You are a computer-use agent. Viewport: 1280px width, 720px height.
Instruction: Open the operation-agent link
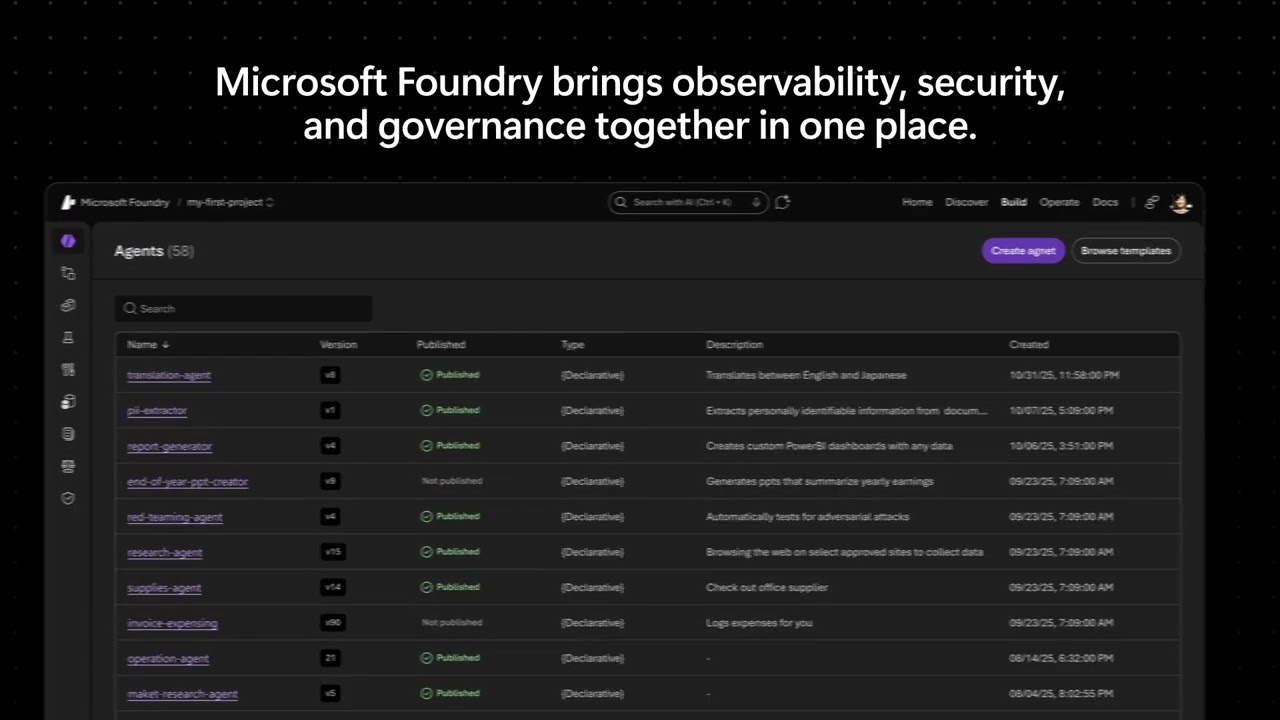click(168, 658)
